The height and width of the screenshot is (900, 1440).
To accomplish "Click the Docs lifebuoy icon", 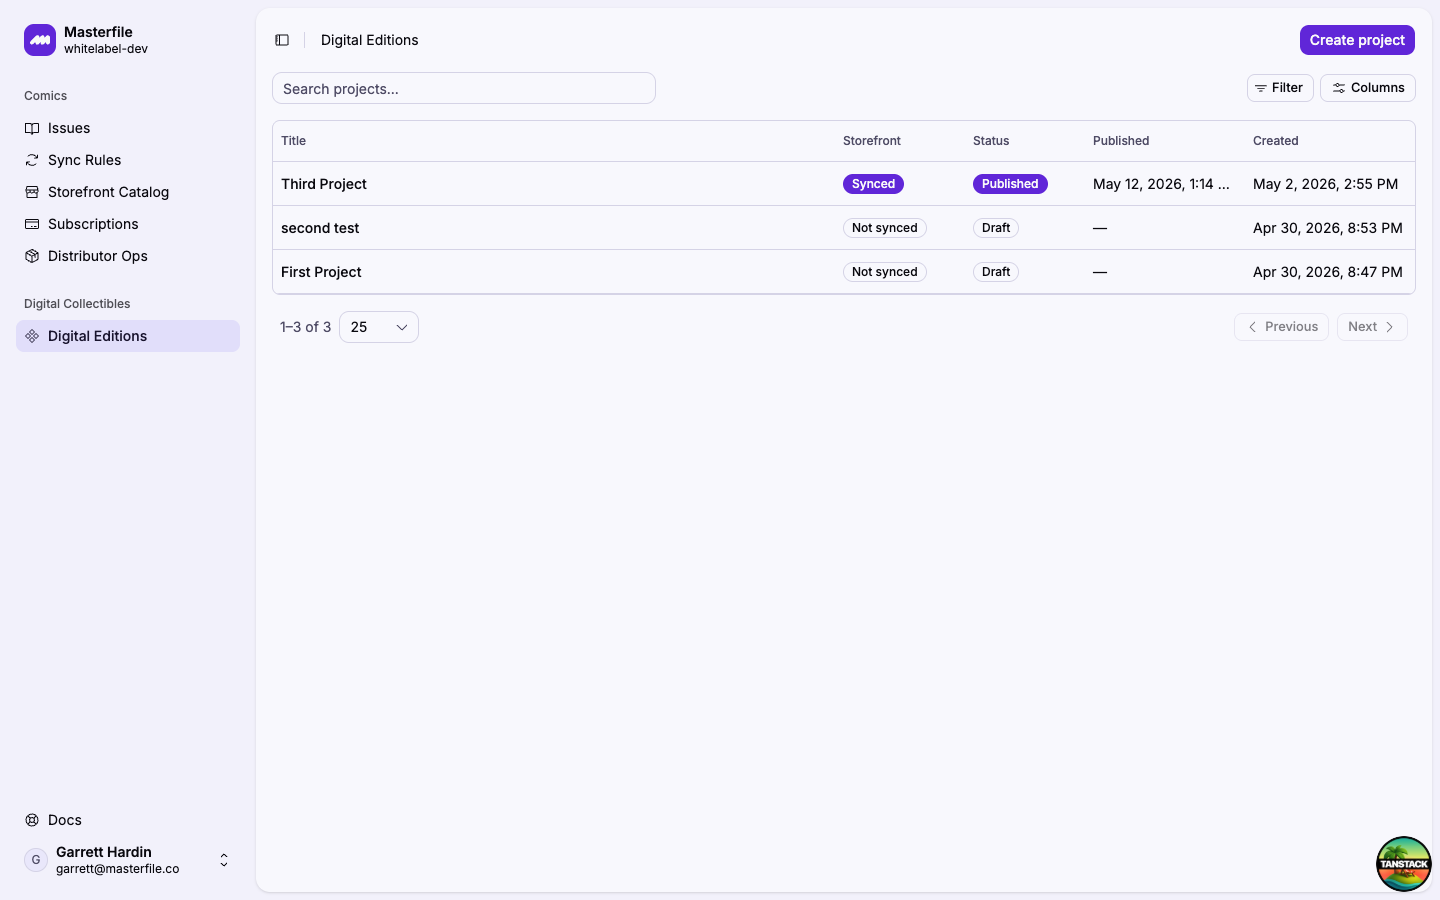I will [32, 820].
